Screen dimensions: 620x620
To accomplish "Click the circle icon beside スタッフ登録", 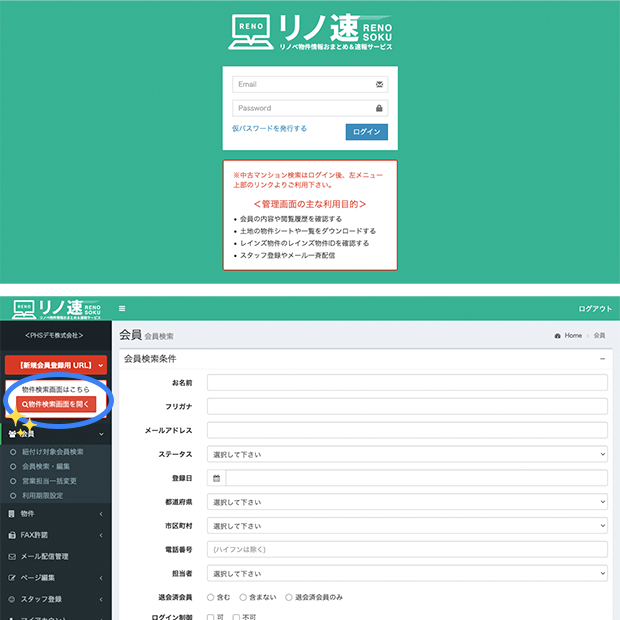I will click(12, 599).
